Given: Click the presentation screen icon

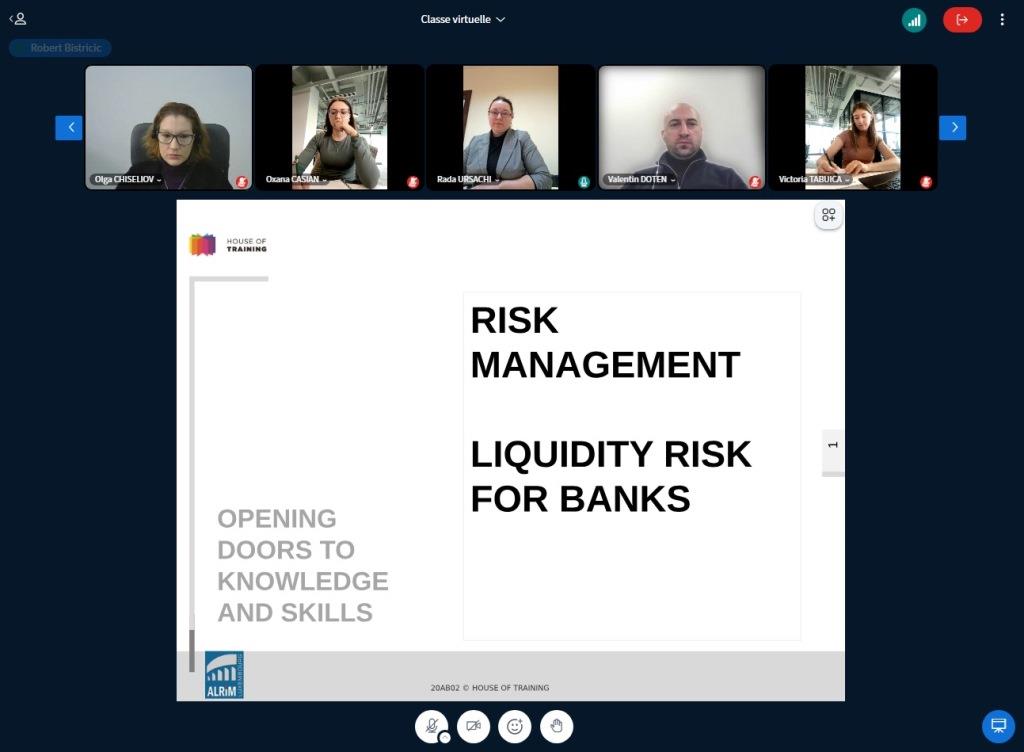Looking at the screenshot, I should [x=997, y=726].
